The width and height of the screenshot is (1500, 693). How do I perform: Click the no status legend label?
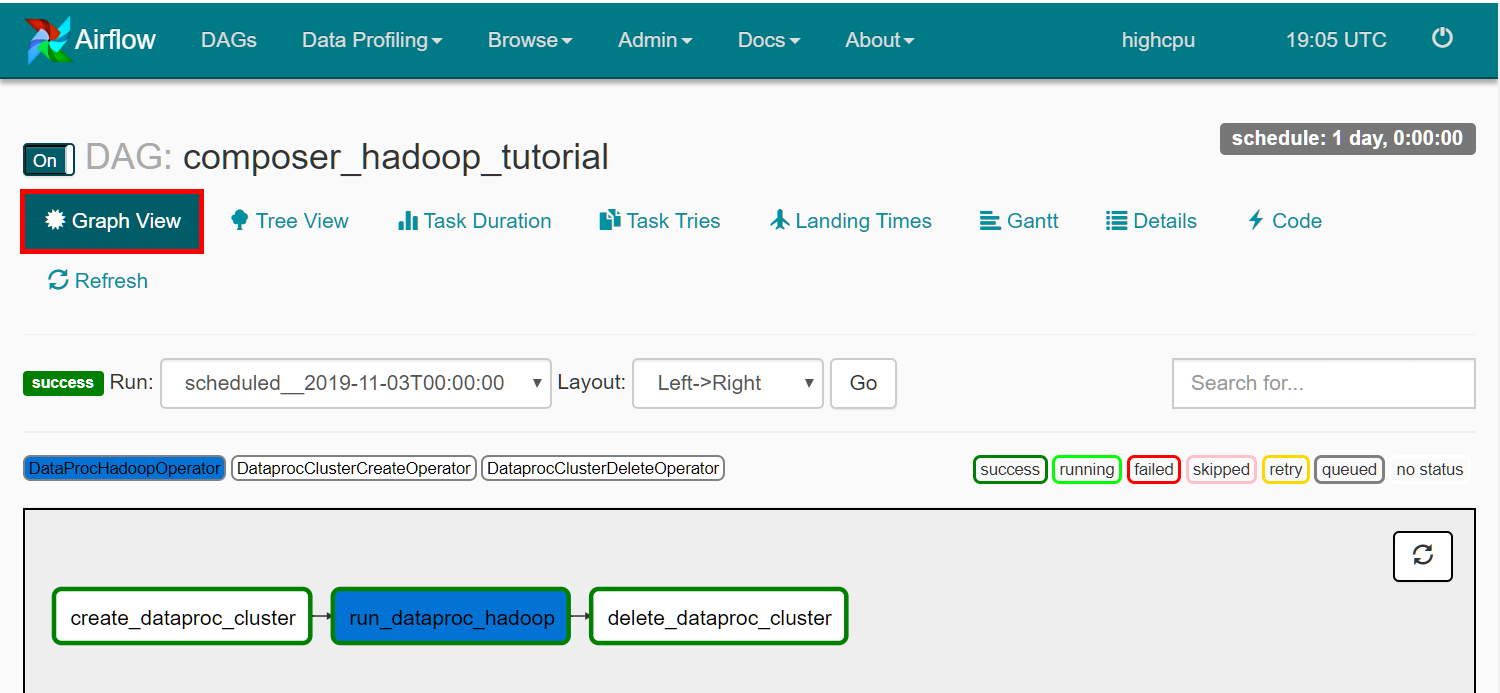tap(1430, 469)
